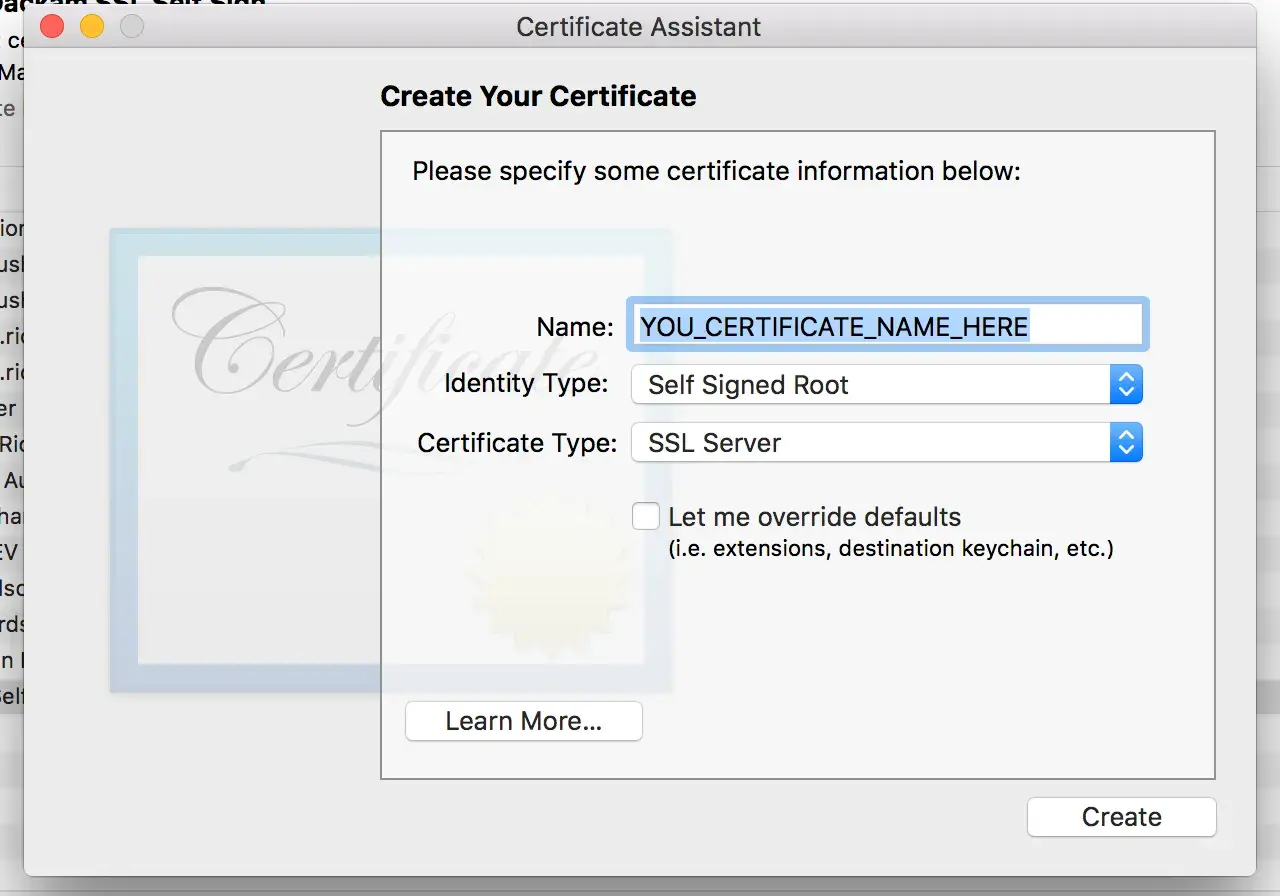
Task: Click the Certificate Type label
Action: pyautogui.click(x=517, y=442)
